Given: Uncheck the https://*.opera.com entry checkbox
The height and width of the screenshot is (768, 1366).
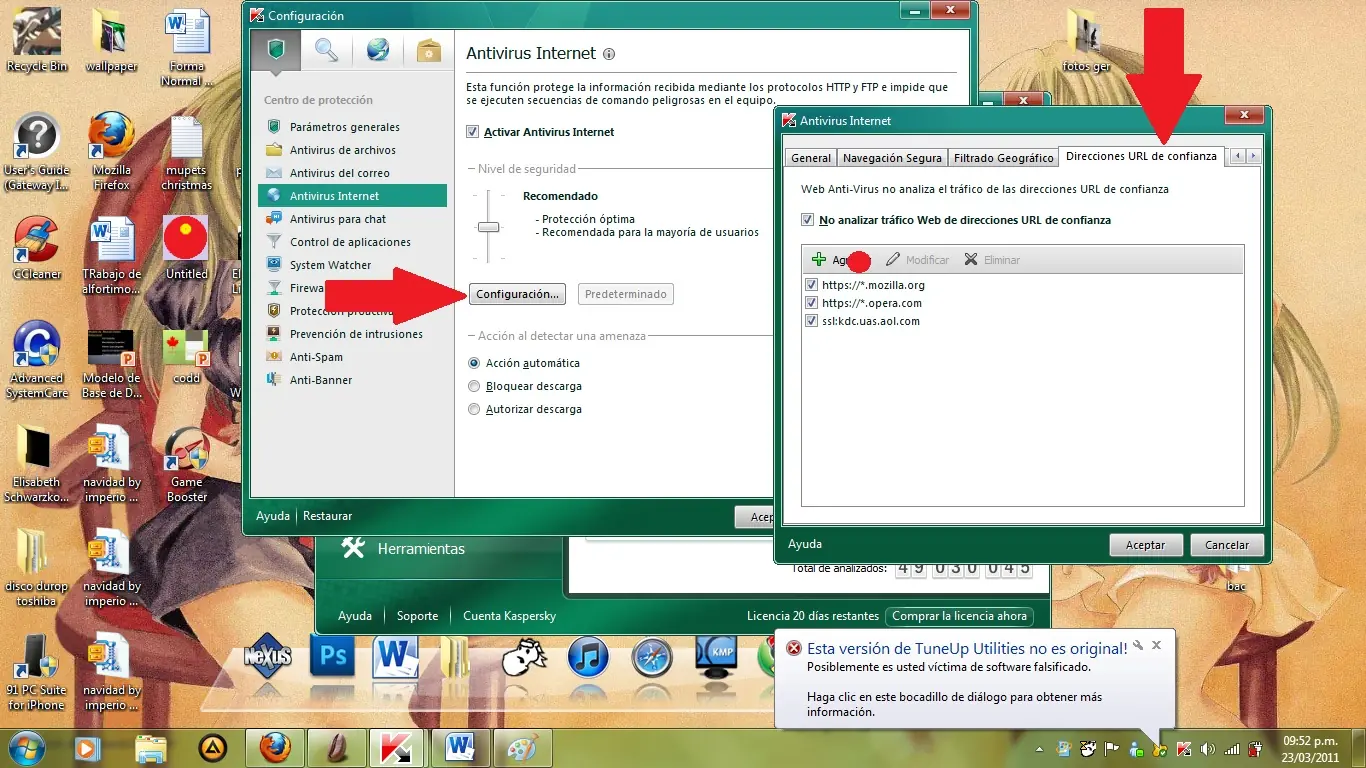Looking at the screenshot, I should [812, 303].
